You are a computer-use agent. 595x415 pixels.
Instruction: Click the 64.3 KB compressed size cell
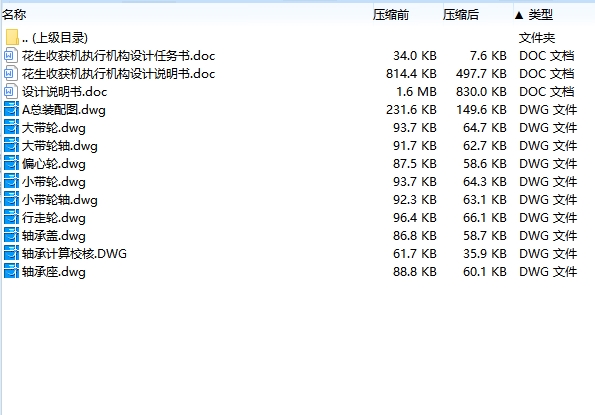click(485, 182)
